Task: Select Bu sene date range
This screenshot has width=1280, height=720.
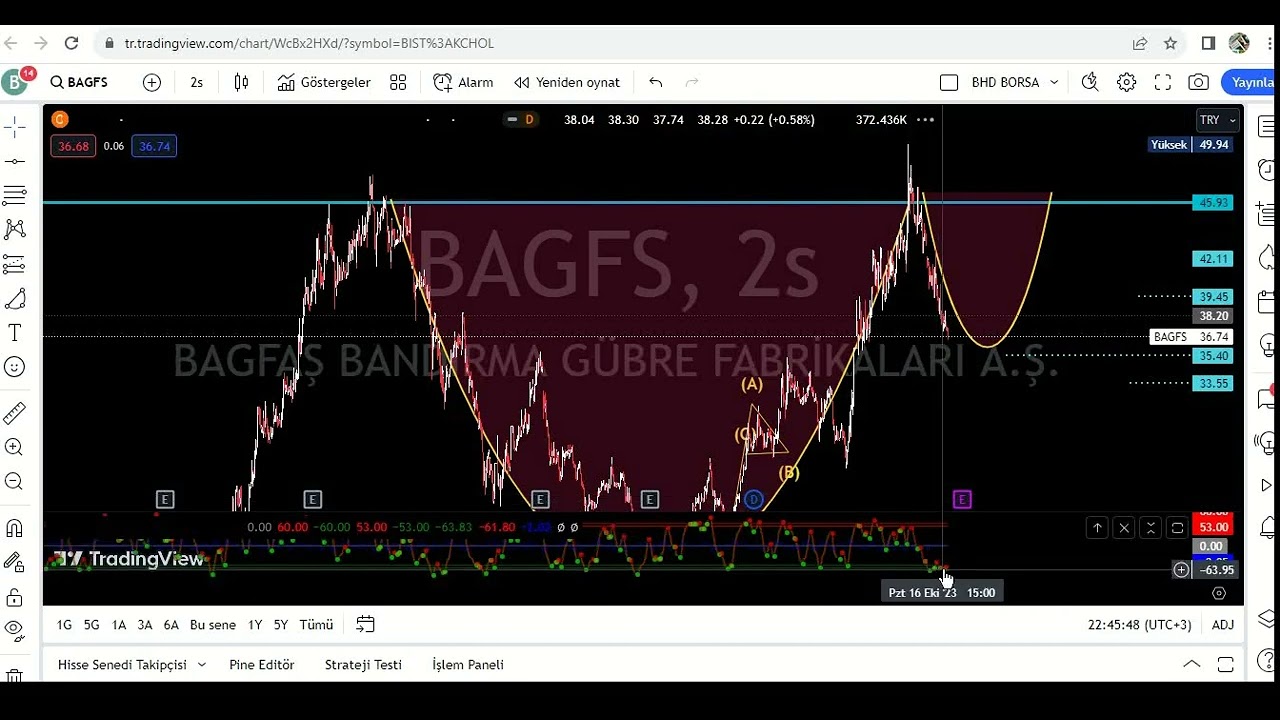Action: [x=213, y=624]
